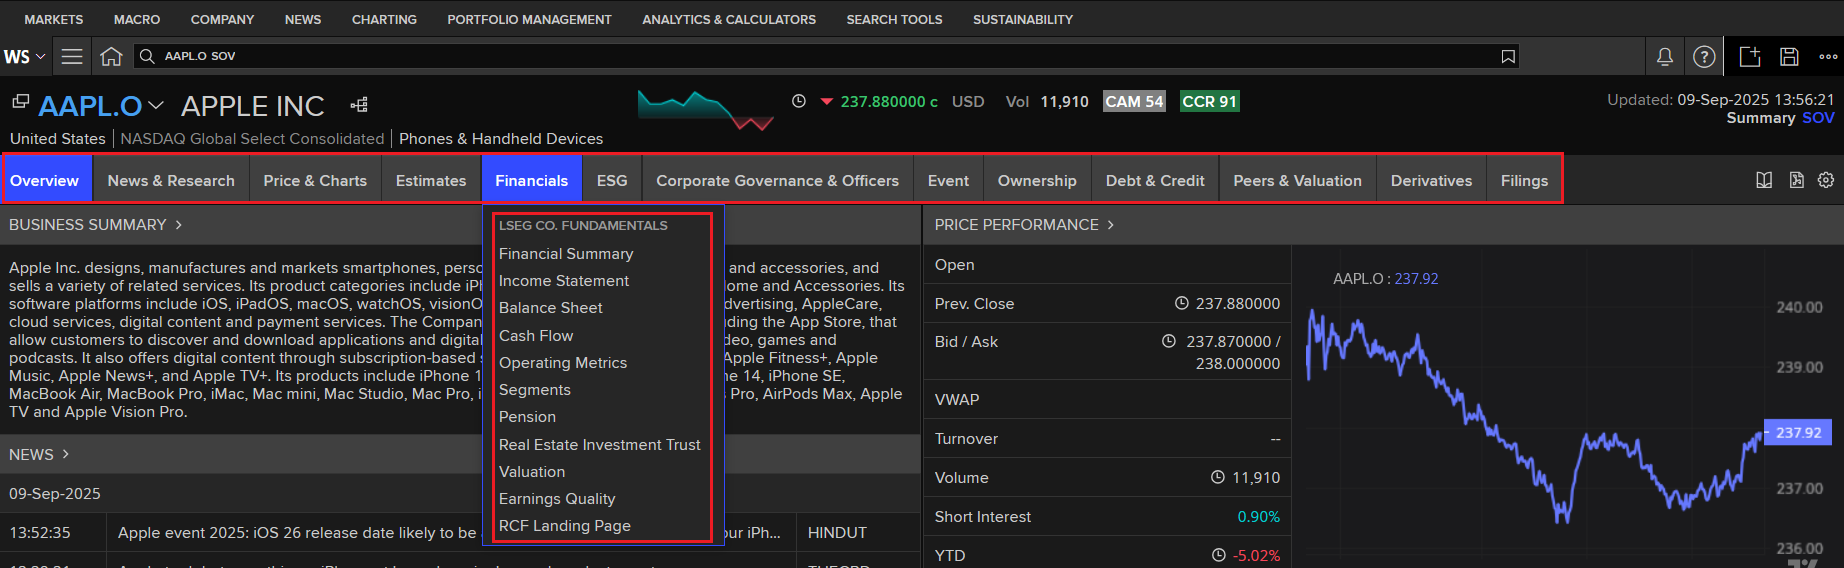Open company tree icon beside APPLE INC
This screenshot has width=1844, height=568.
coord(359,105)
